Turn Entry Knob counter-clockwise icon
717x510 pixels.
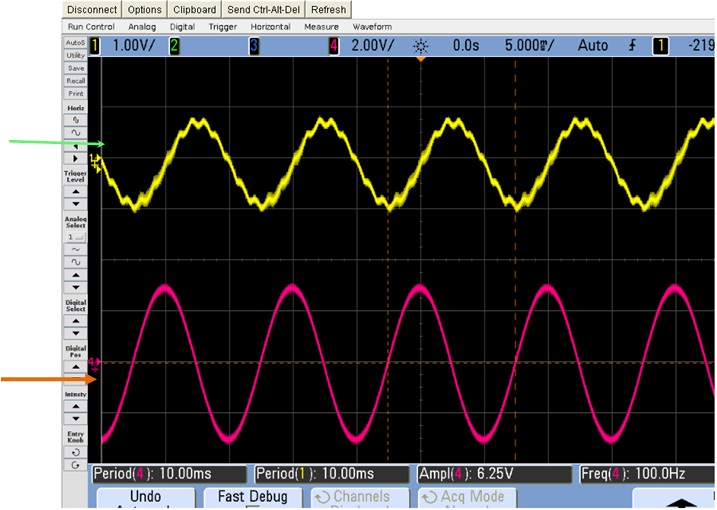[75, 452]
